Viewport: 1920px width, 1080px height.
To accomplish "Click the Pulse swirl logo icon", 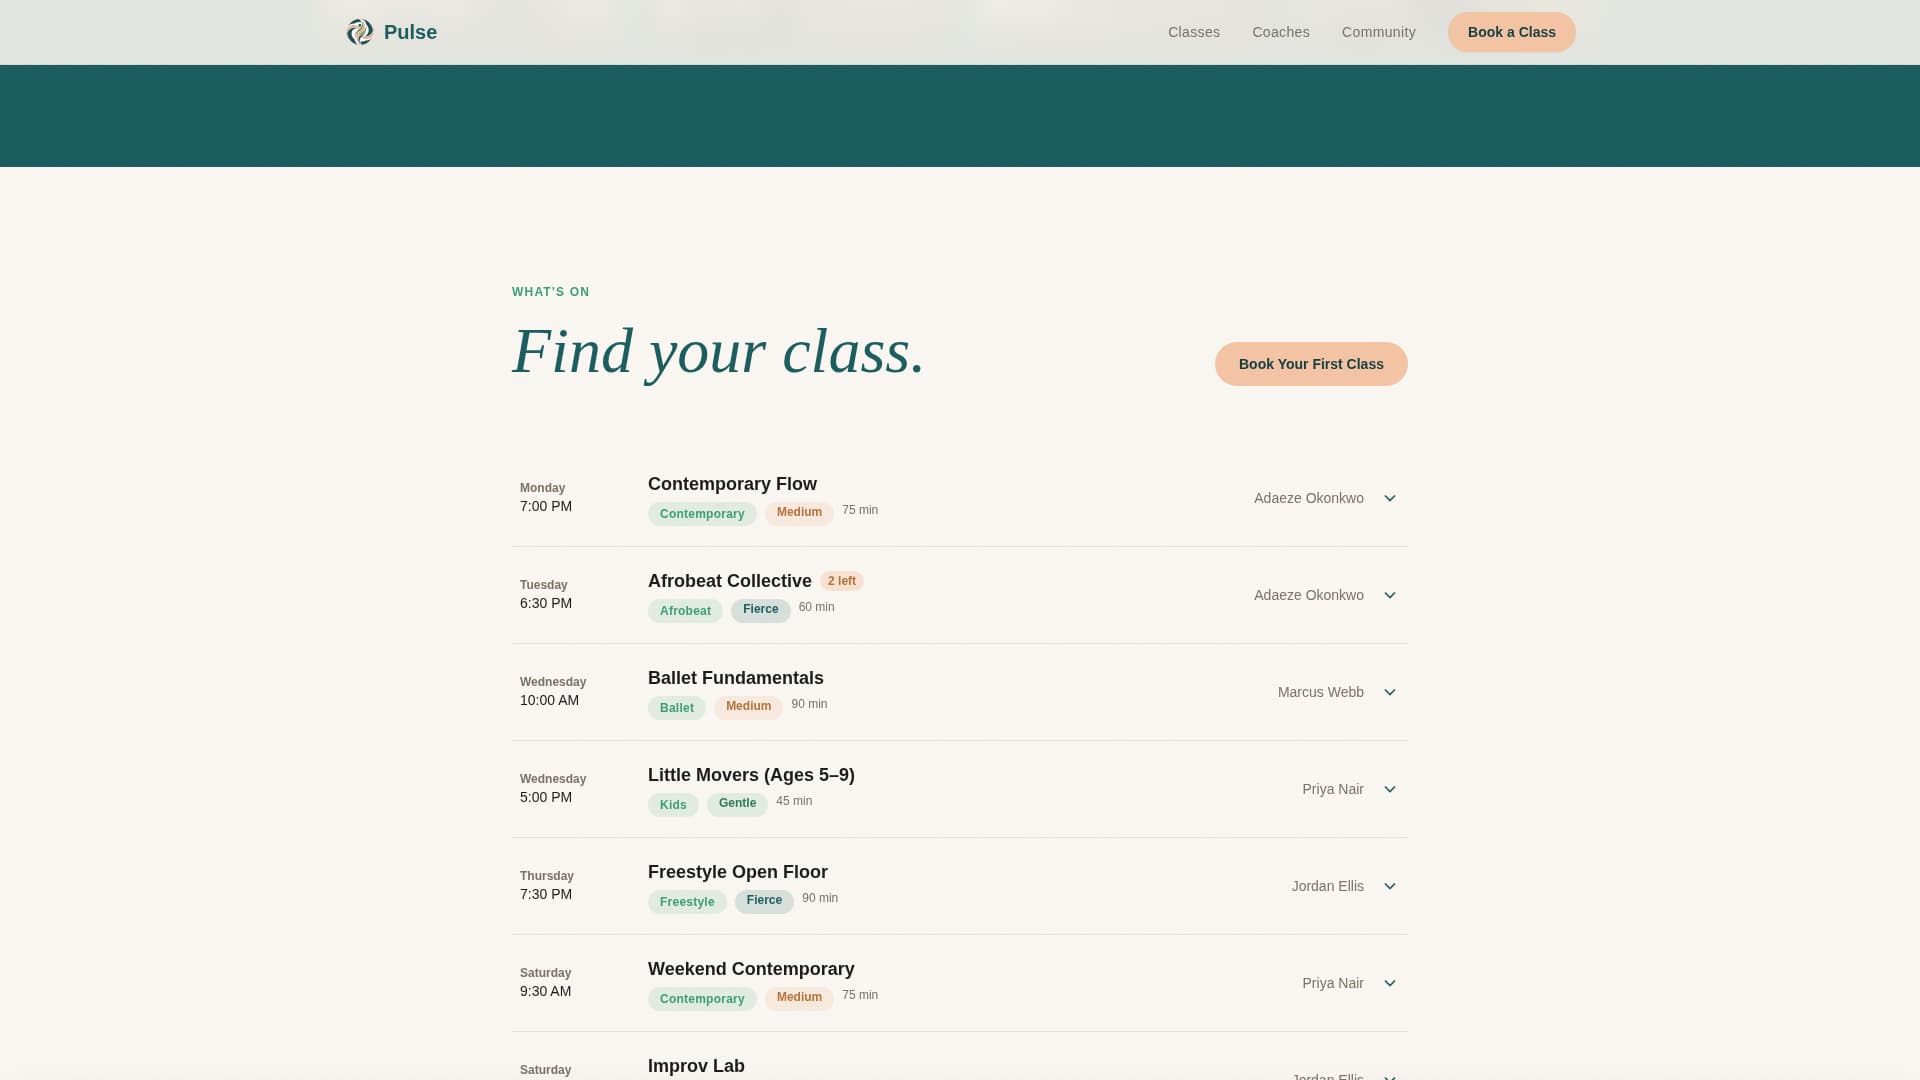I will coord(360,32).
